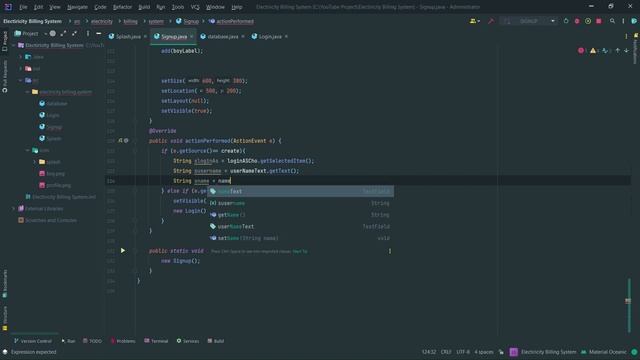Open the Refactor menu
The width and height of the screenshot is (640, 360).
[x=122, y=7]
